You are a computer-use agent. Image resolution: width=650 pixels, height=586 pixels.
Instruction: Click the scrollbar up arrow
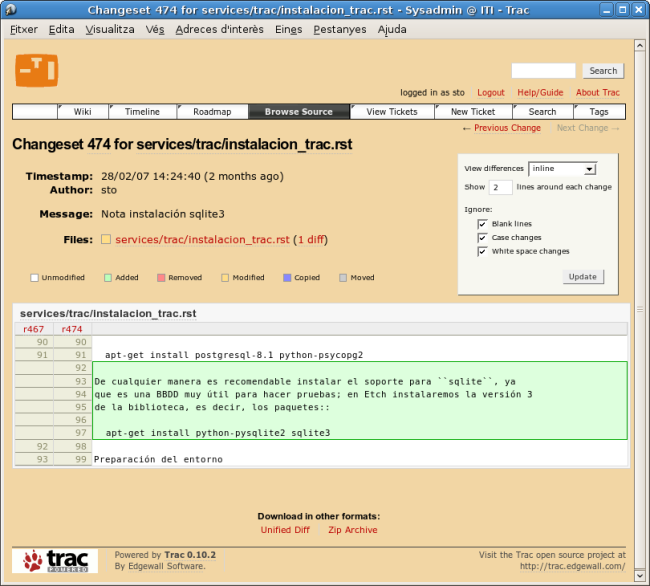640,45
